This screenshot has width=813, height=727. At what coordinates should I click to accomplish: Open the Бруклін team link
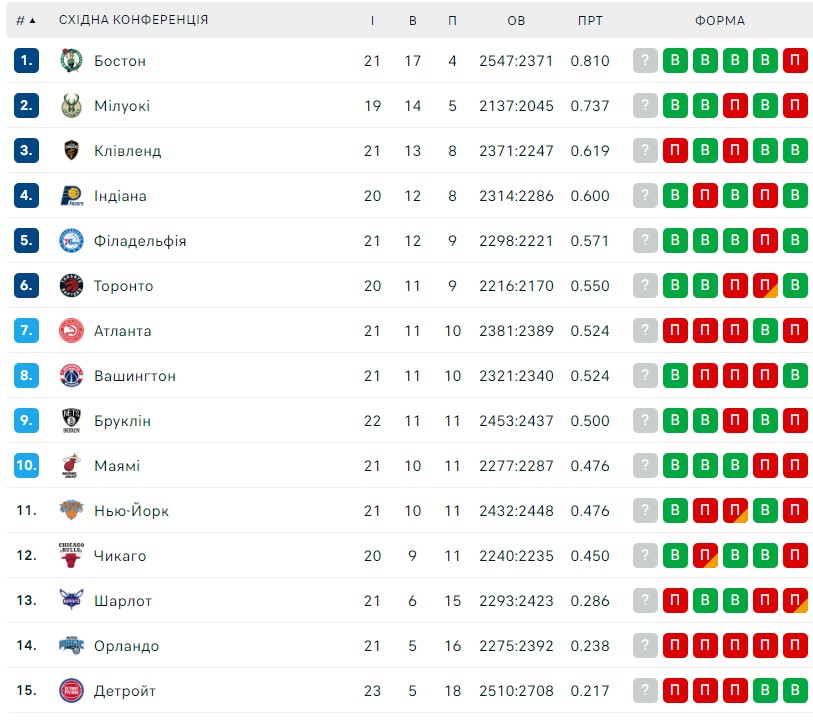(122, 421)
